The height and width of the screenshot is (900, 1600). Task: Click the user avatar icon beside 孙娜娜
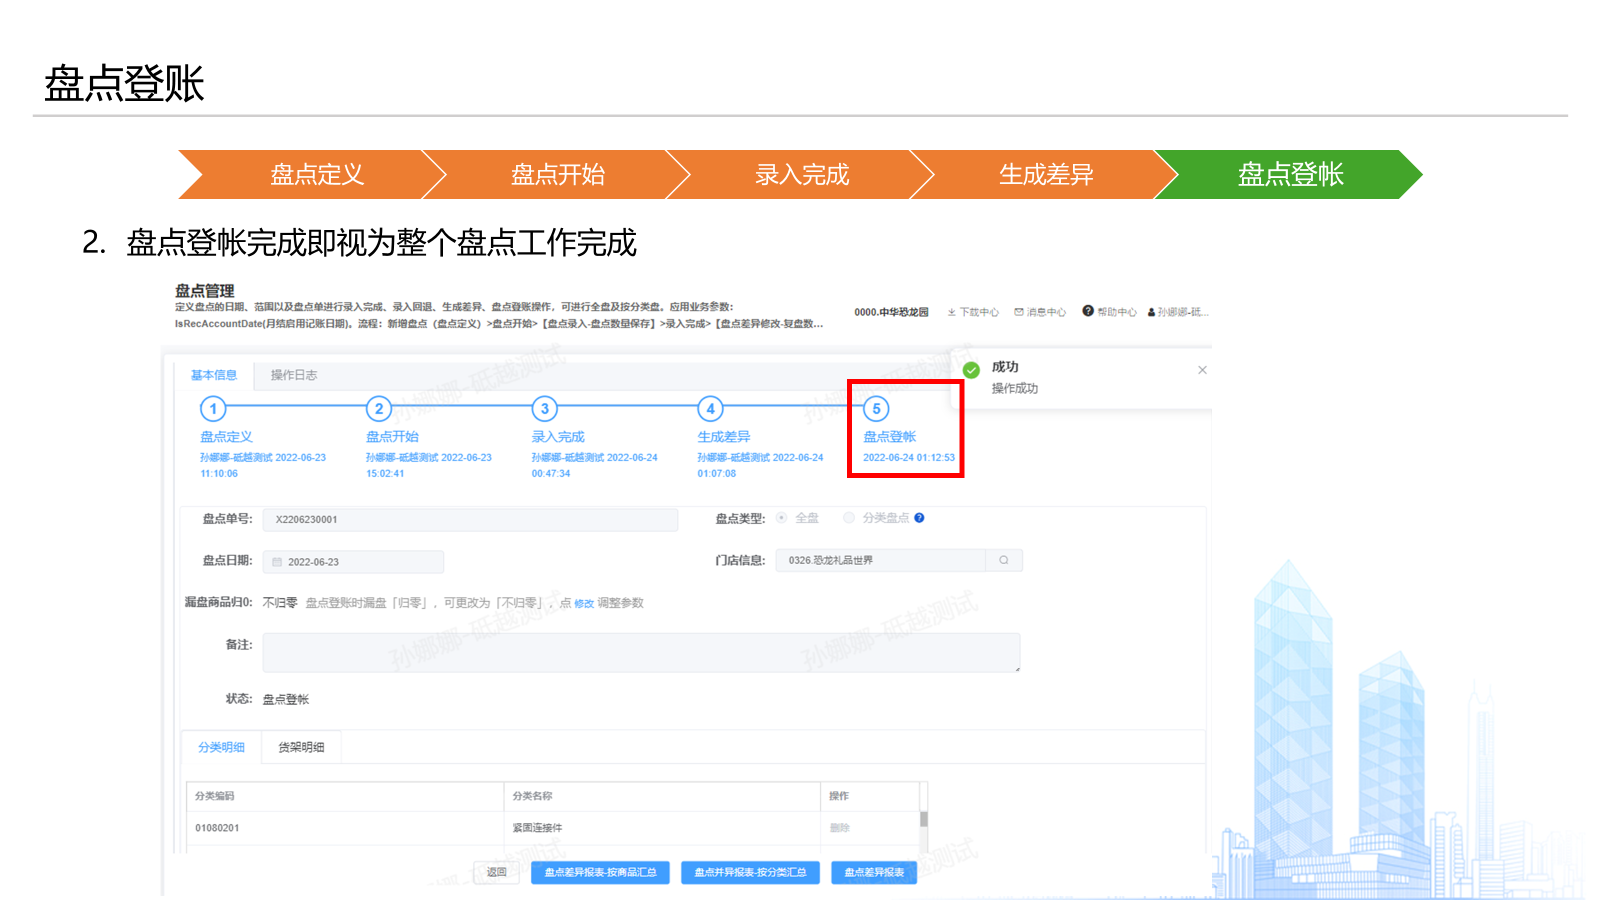pos(1151,312)
